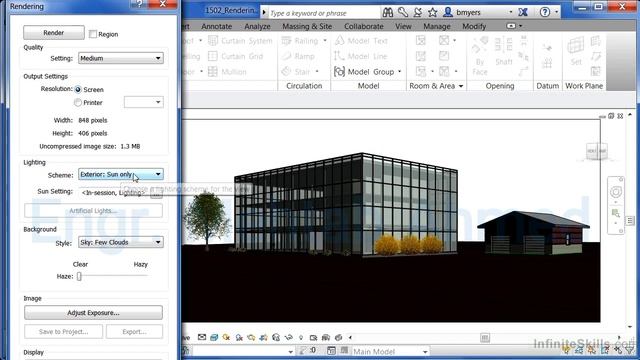The width and height of the screenshot is (640, 360).
Task: Open the Sun Setting browse button
Action: click(x=156, y=194)
